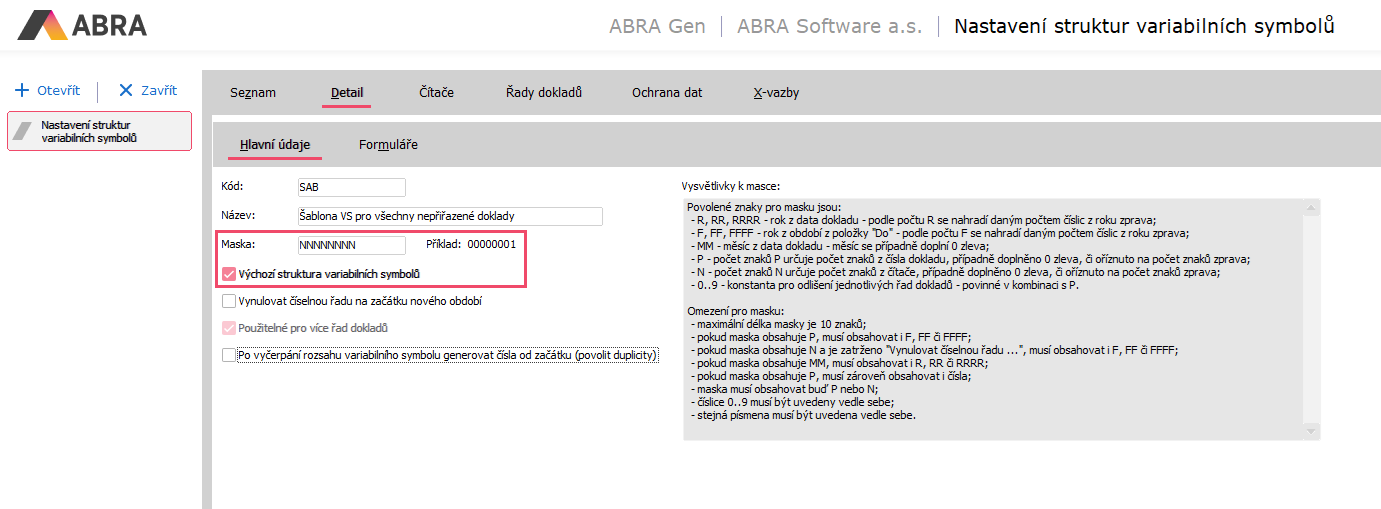
Task: Click the agenda icon in left panel
Action: tap(24, 132)
